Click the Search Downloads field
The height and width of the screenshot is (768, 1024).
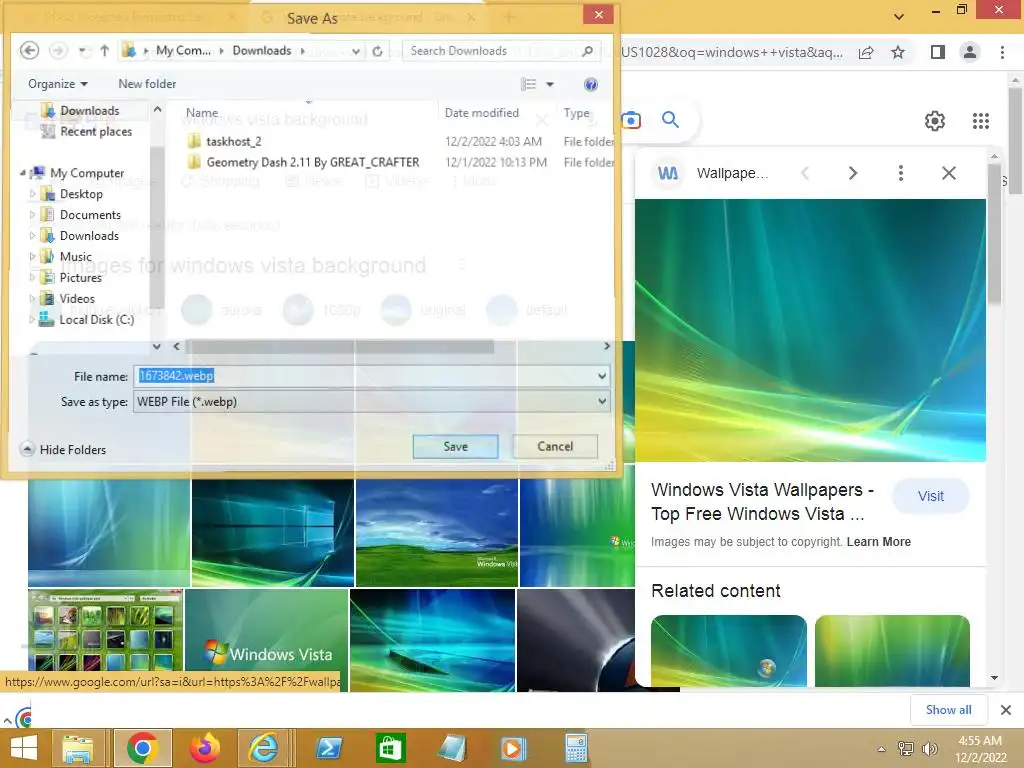pyautogui.click(x=500, y=51)
